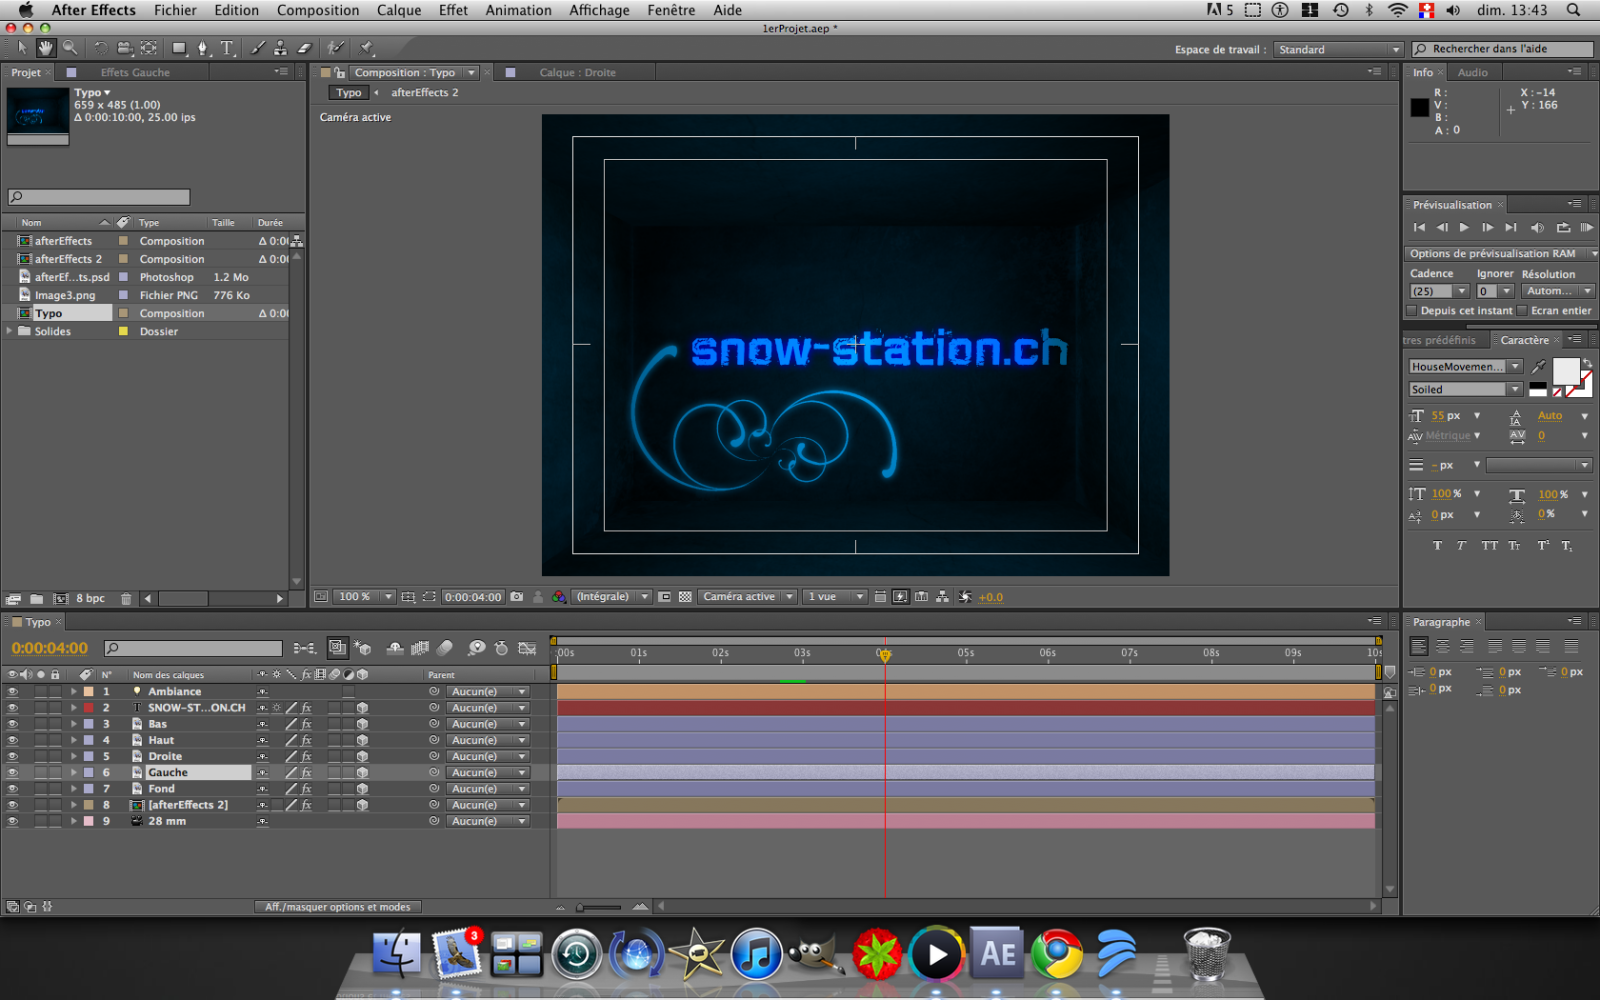Click 'Aff./masquer options et modes' button
Viewport: 1600px width, 1000px height.
pos(337,907)
